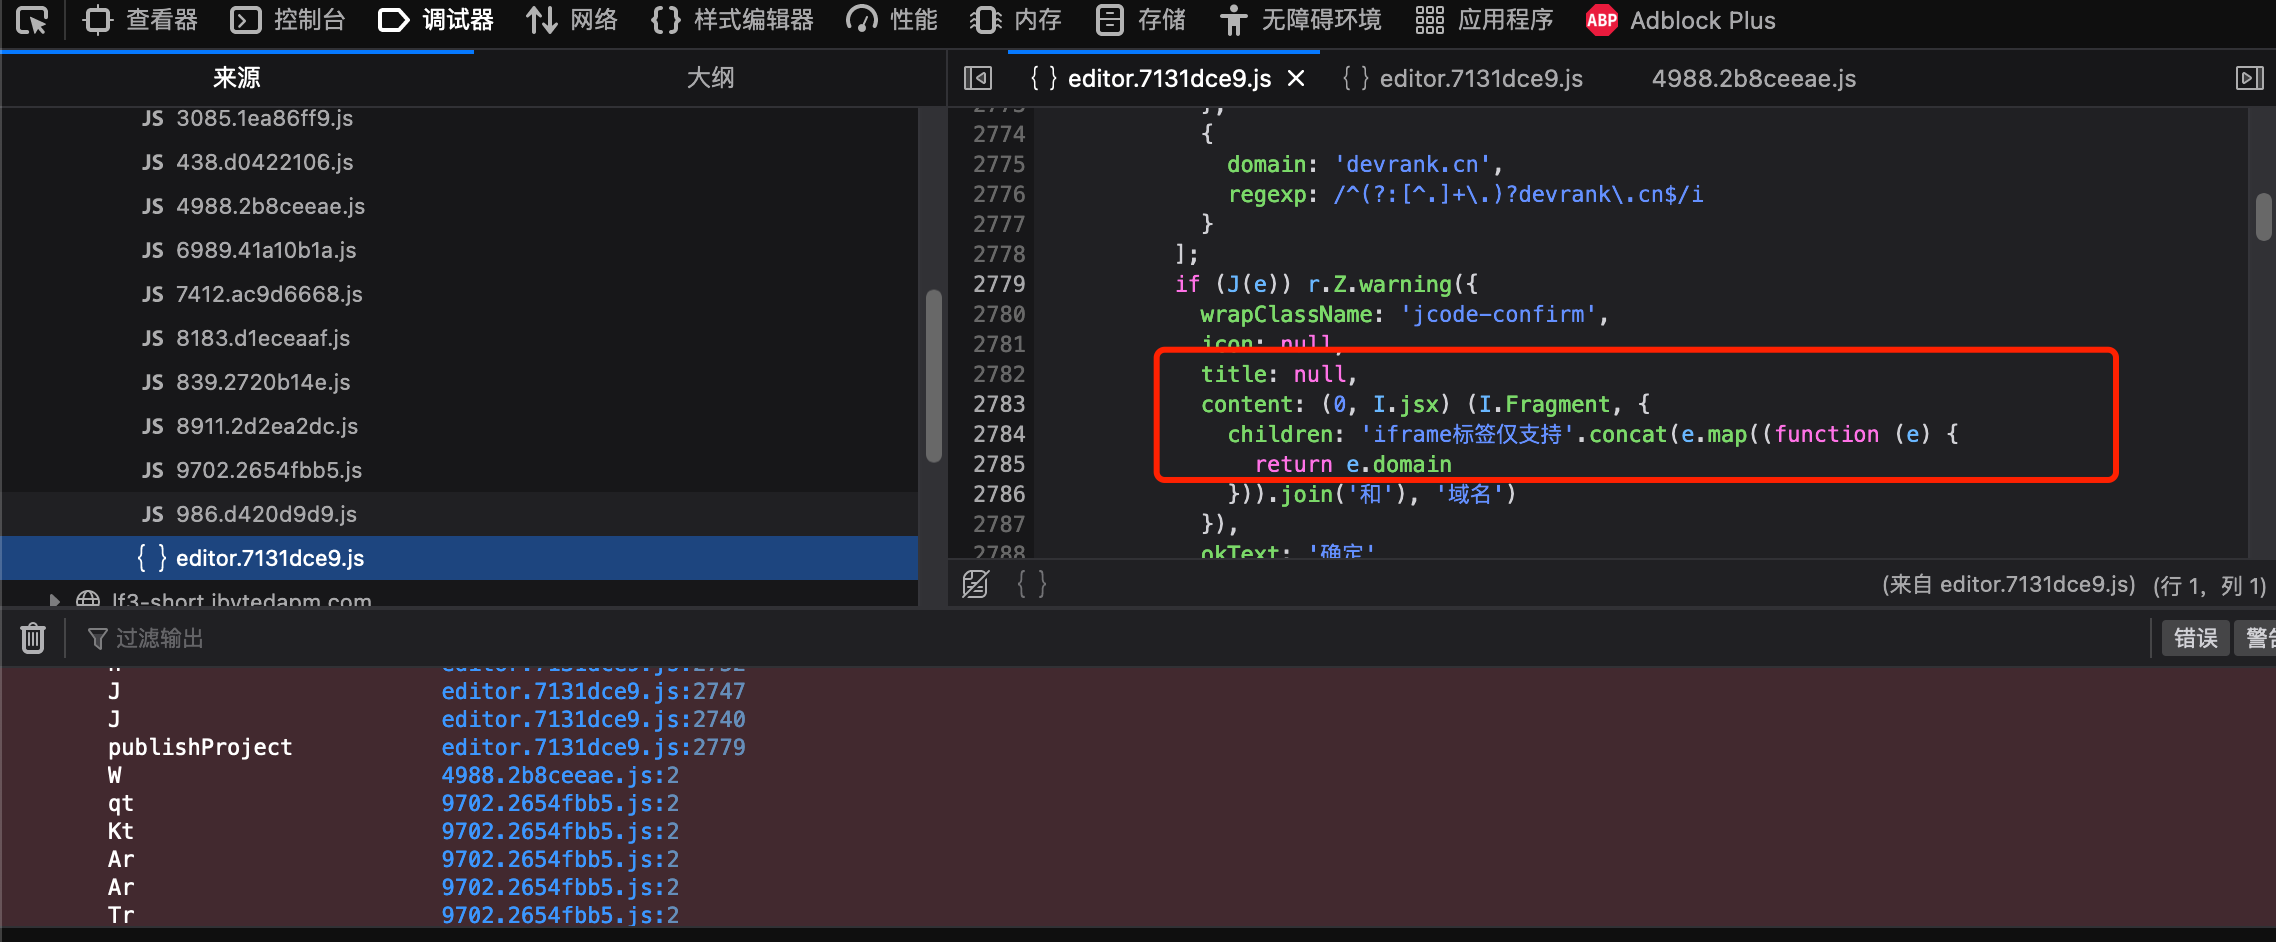
Task: Collapse the right side pane icon
Action: (2250, 78)
